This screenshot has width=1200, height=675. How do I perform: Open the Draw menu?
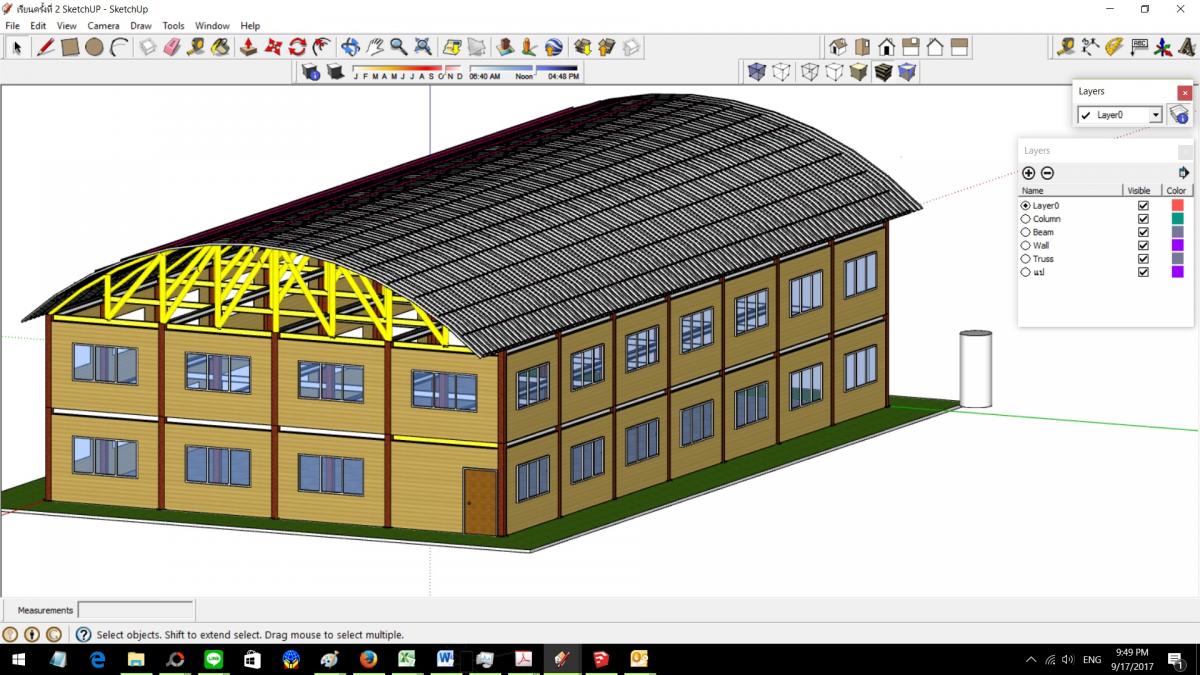[141, 26]
